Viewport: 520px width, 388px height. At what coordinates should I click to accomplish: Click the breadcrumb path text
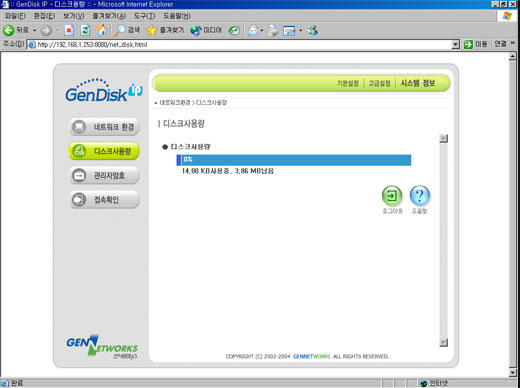(x=193, y=103)
